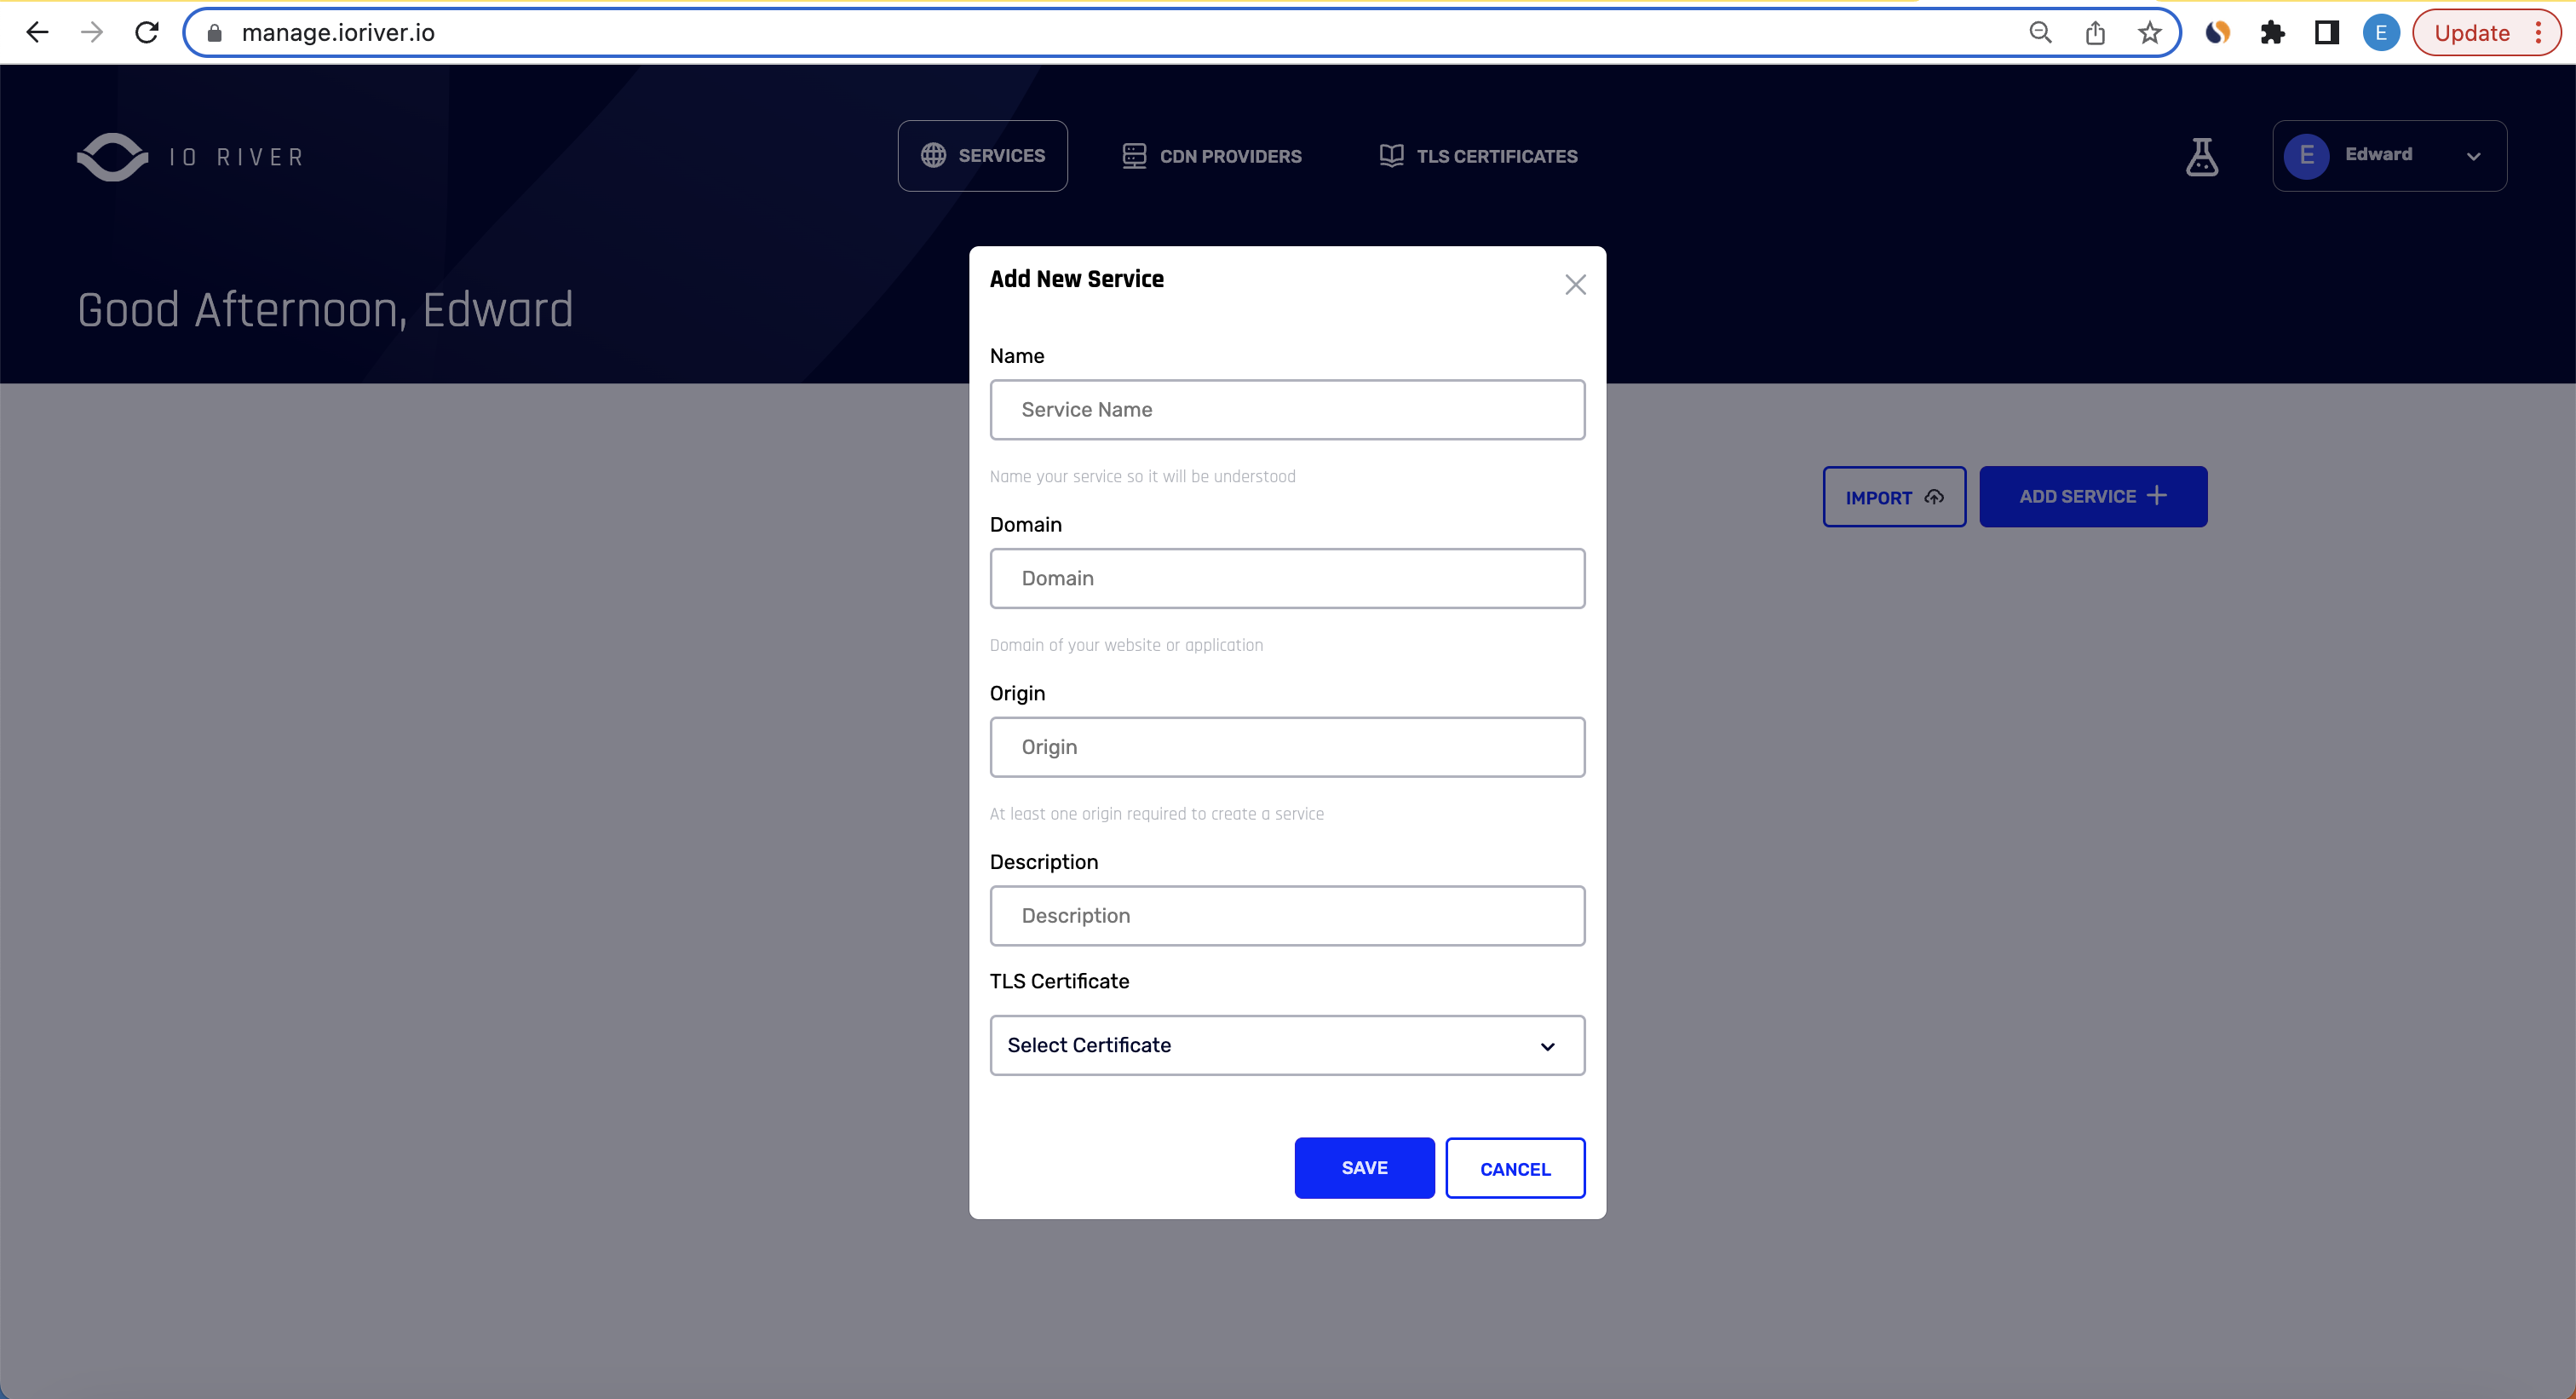The image size is (2576, 1399).
Task: Open the Select Certificate dropdown
Action: pyautogui.click(x=1287, y=1046)
